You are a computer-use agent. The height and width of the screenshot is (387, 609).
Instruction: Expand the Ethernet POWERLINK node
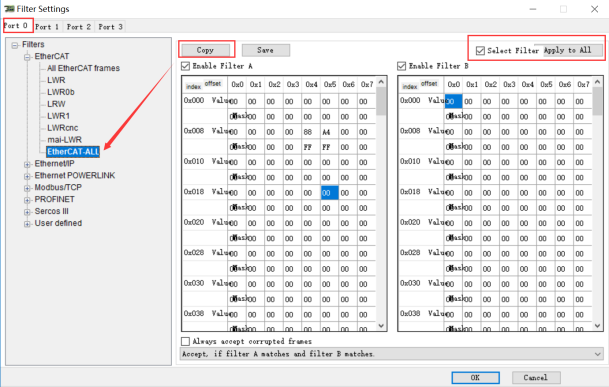27,176
